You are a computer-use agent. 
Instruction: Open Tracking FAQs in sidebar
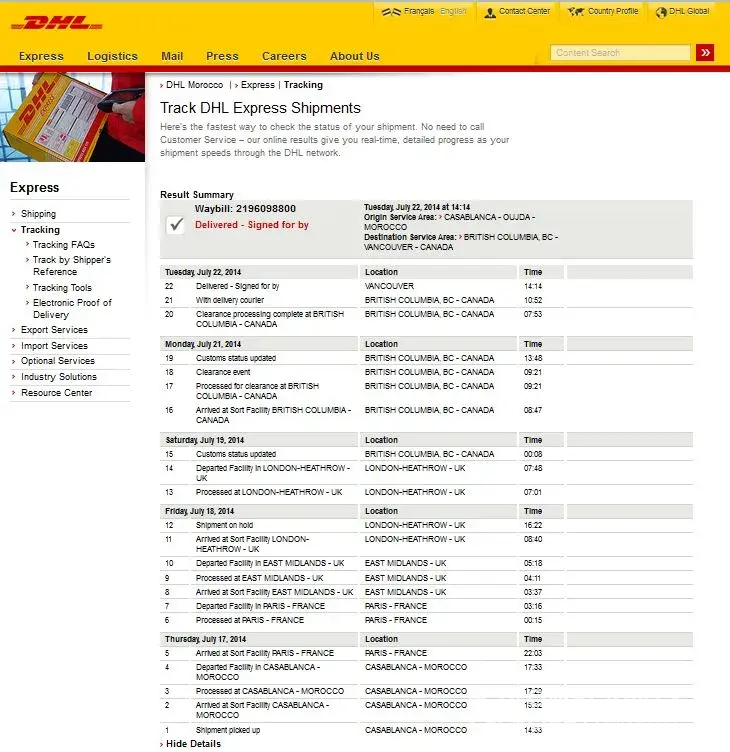pyautogui.click(x=64, y=245)
